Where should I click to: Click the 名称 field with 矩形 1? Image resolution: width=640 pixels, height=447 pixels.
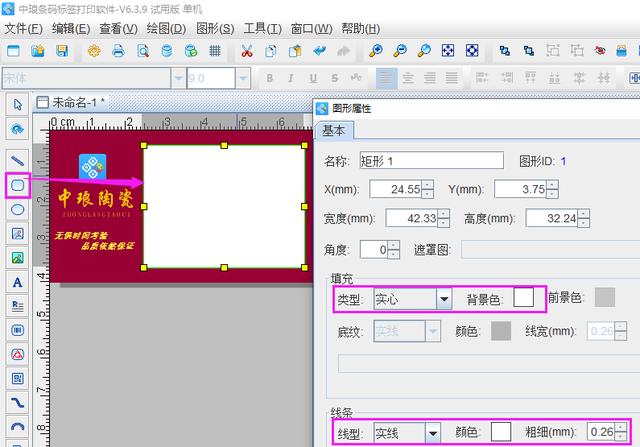pyautogui.click(x=431, y=160)
